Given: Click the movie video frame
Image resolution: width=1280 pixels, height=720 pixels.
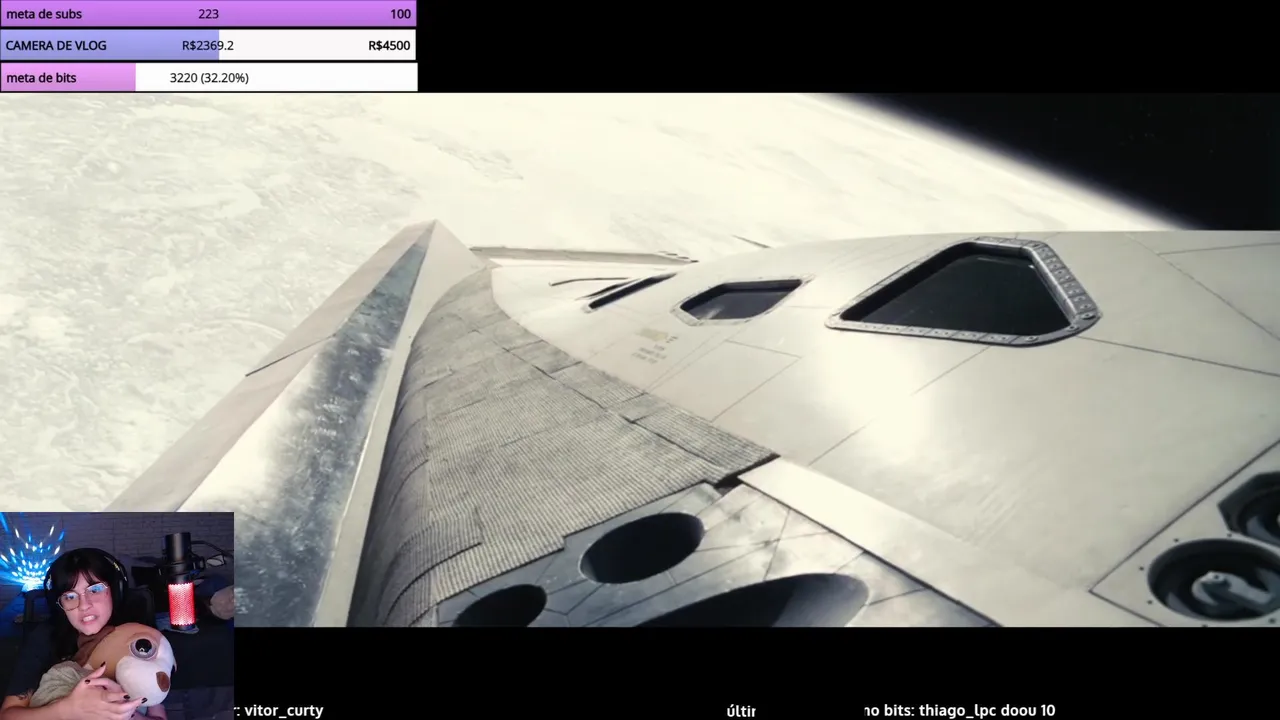Looking at the screenshot, I should pos(640,360).
